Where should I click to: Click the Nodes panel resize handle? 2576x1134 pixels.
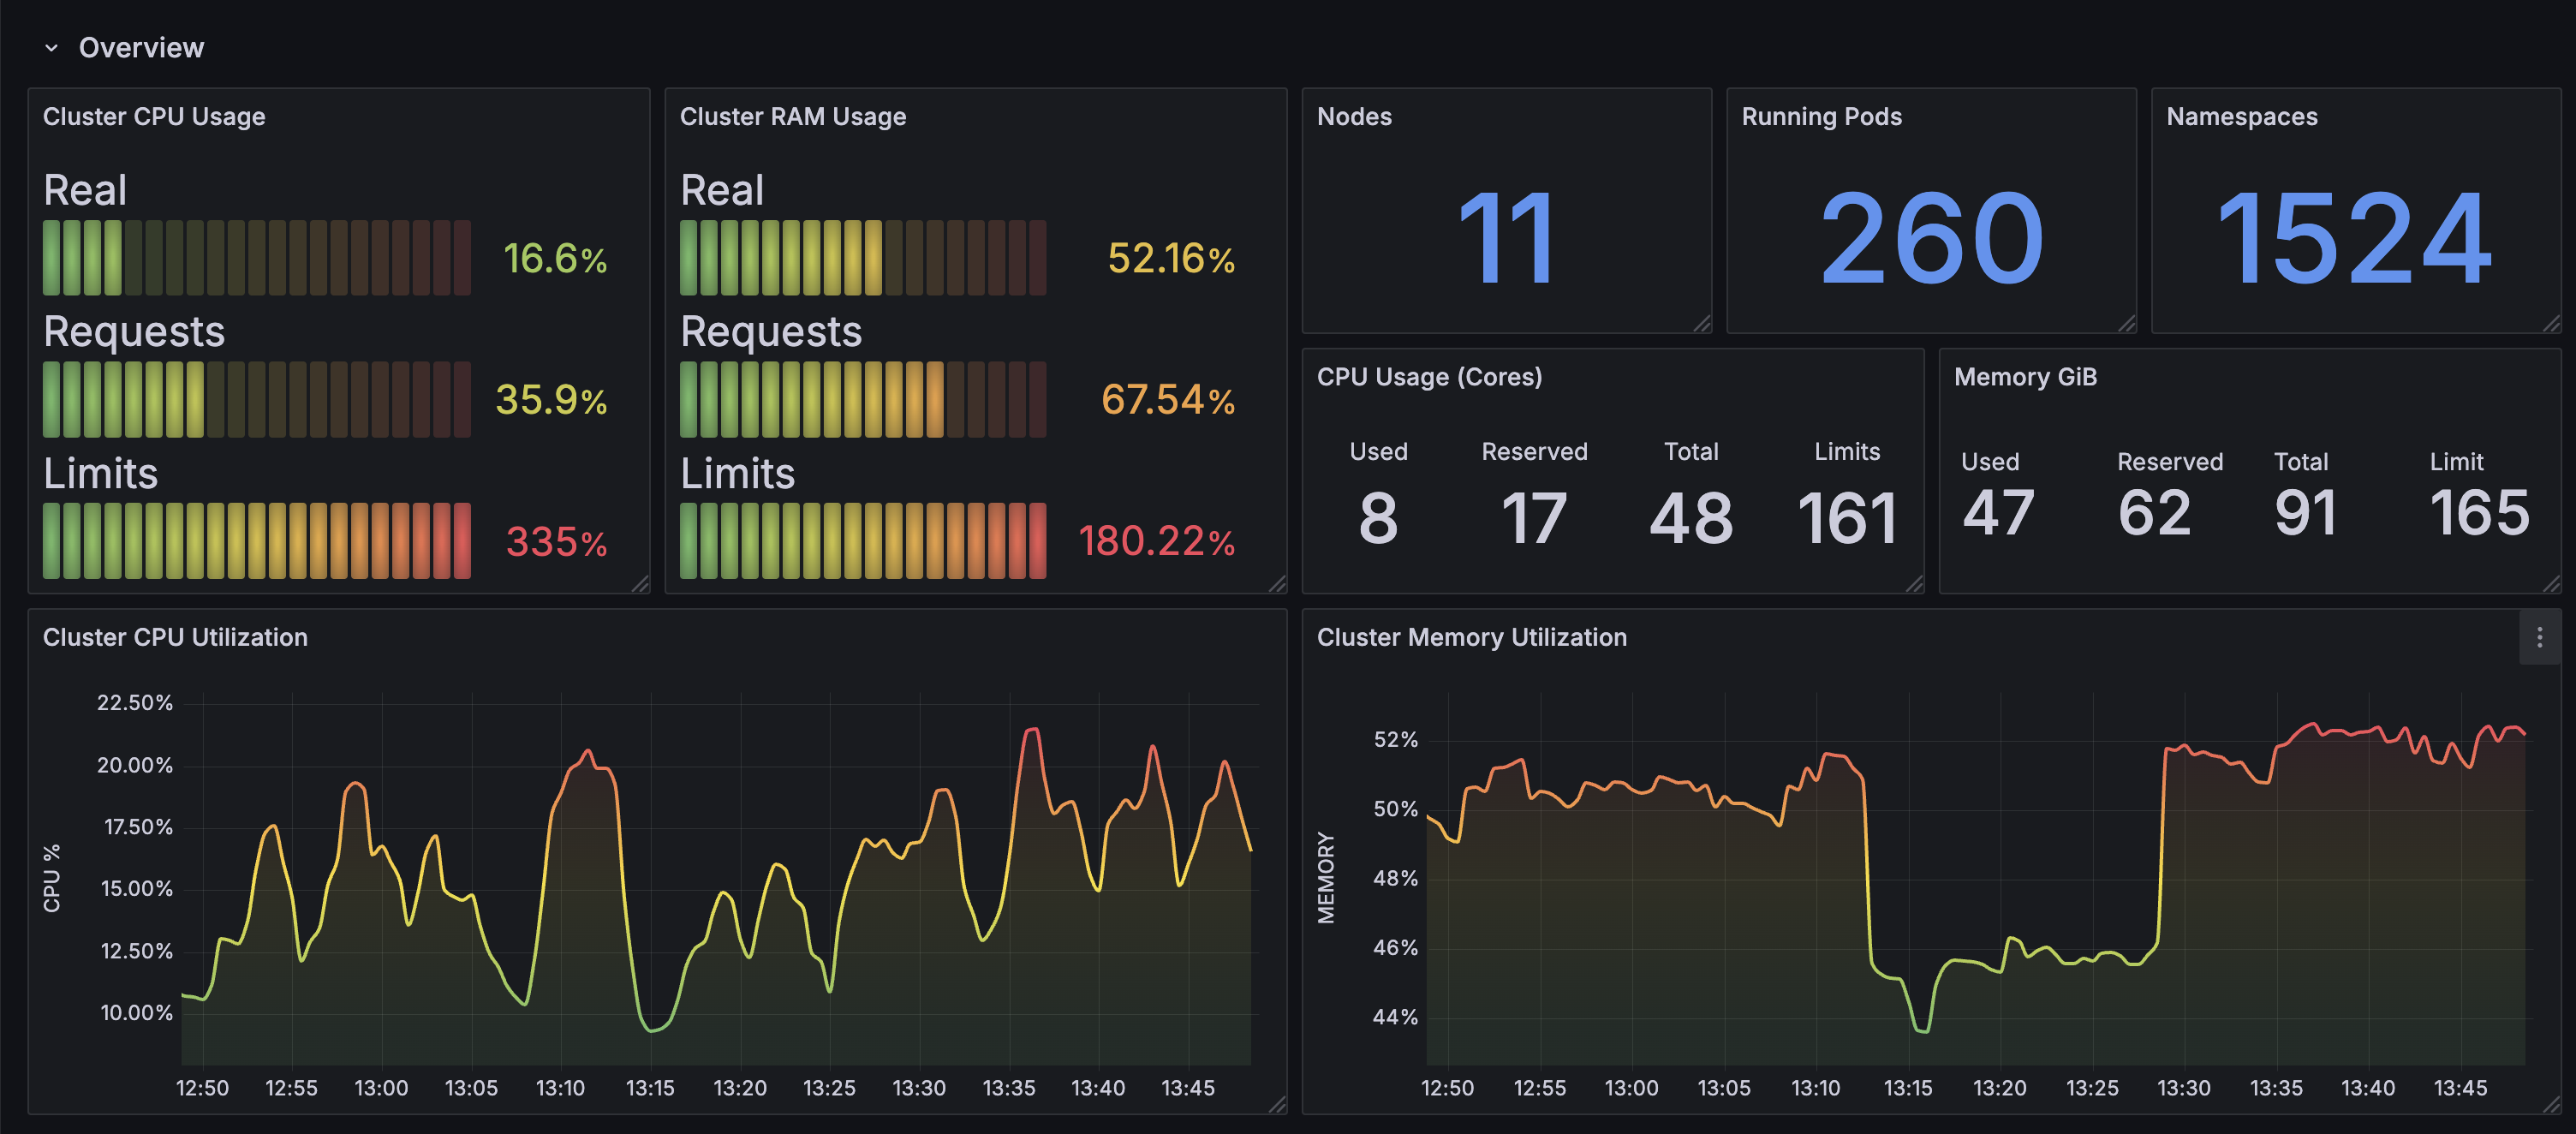(x=1702, y=323)
